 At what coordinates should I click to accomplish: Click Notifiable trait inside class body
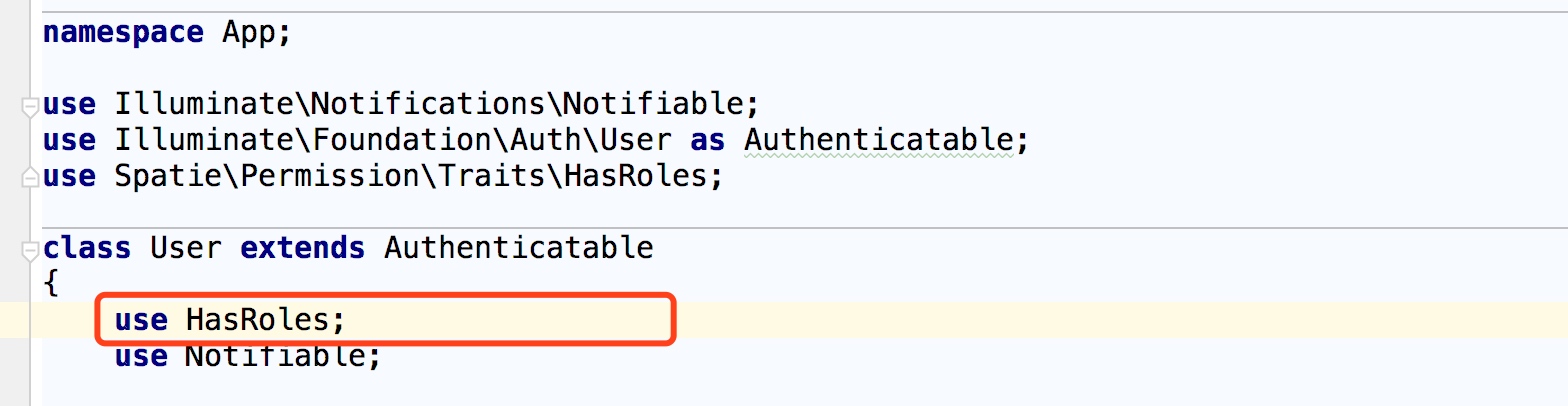pos(275,356)
